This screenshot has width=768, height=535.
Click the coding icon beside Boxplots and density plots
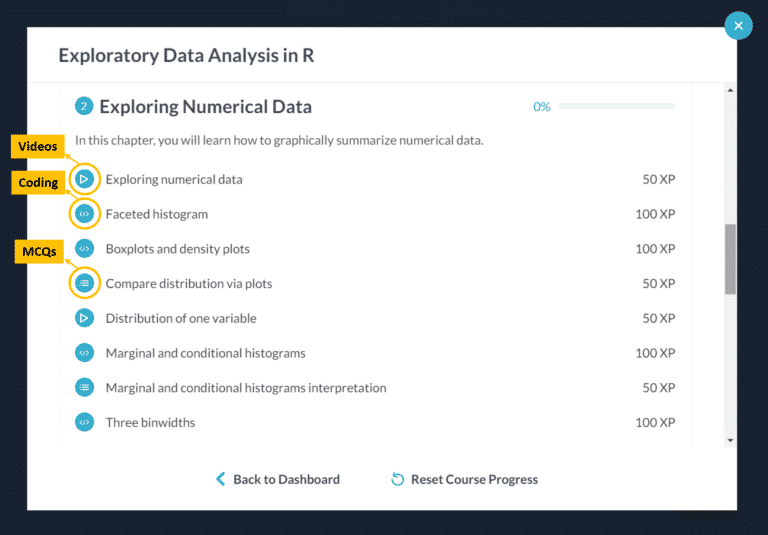pyautogui.click(x=84, y=249)
